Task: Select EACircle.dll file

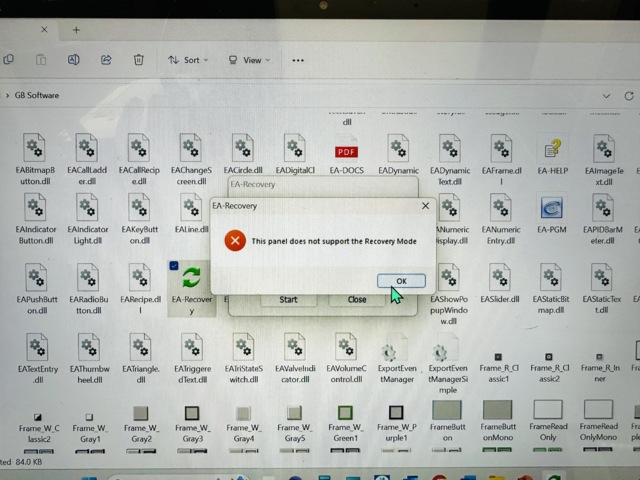Action: pyautogui.click(x=243, y=154)
